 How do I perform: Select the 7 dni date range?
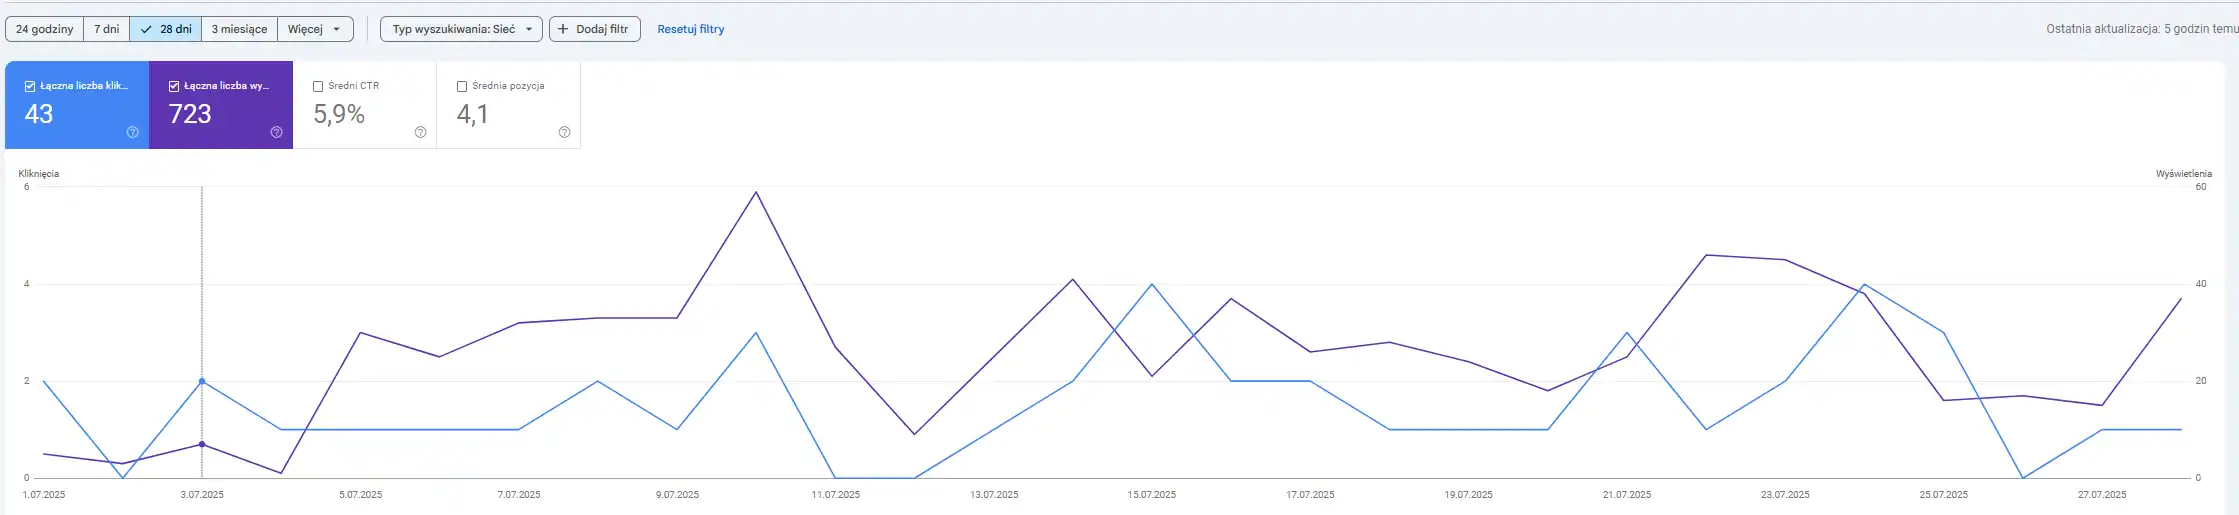coord(107,29)
